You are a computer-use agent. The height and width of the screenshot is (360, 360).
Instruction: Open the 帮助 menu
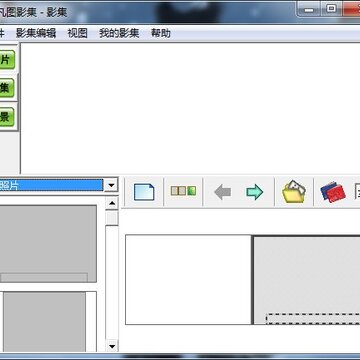(161, 33)
